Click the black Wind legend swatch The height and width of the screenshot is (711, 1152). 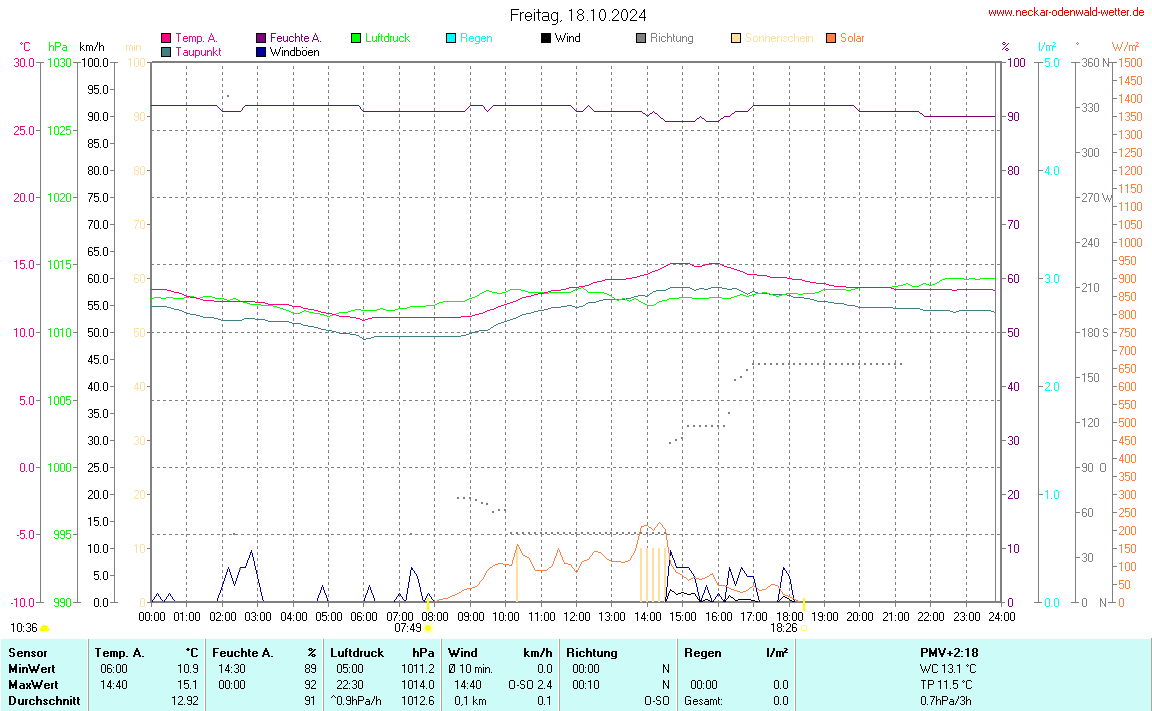point(546,38)
